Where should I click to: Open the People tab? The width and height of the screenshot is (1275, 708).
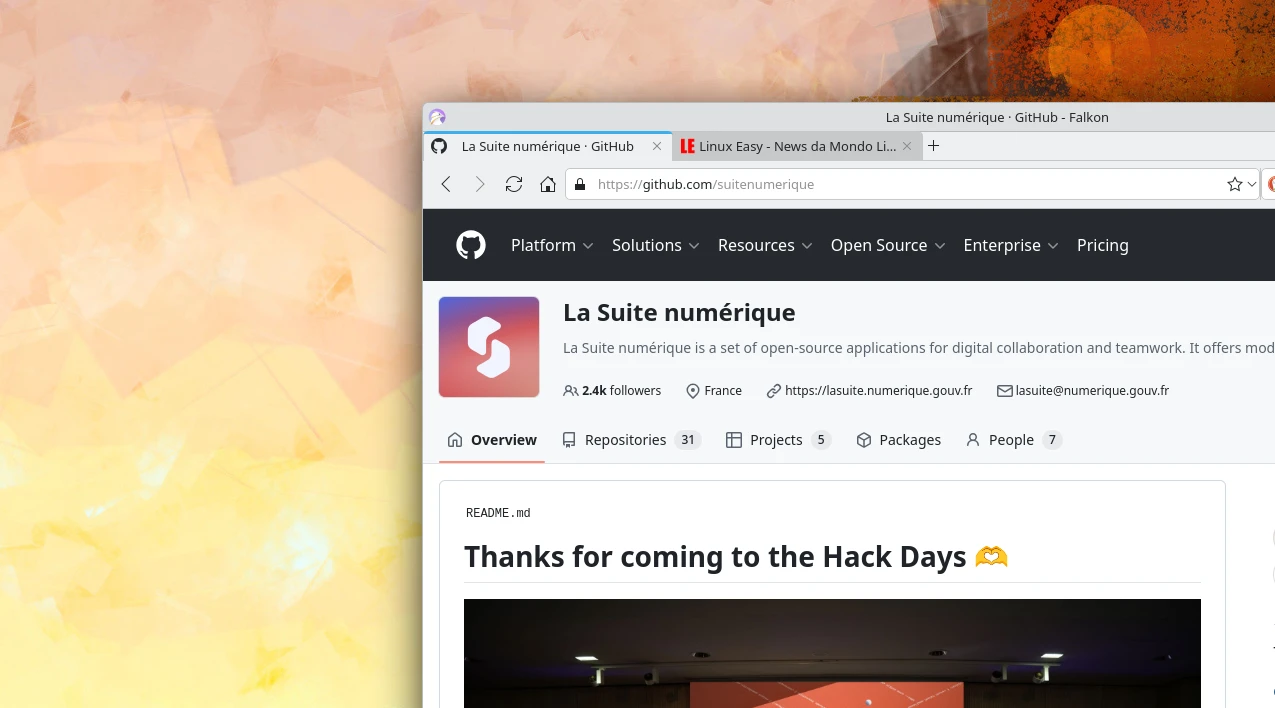(1011, 440)
